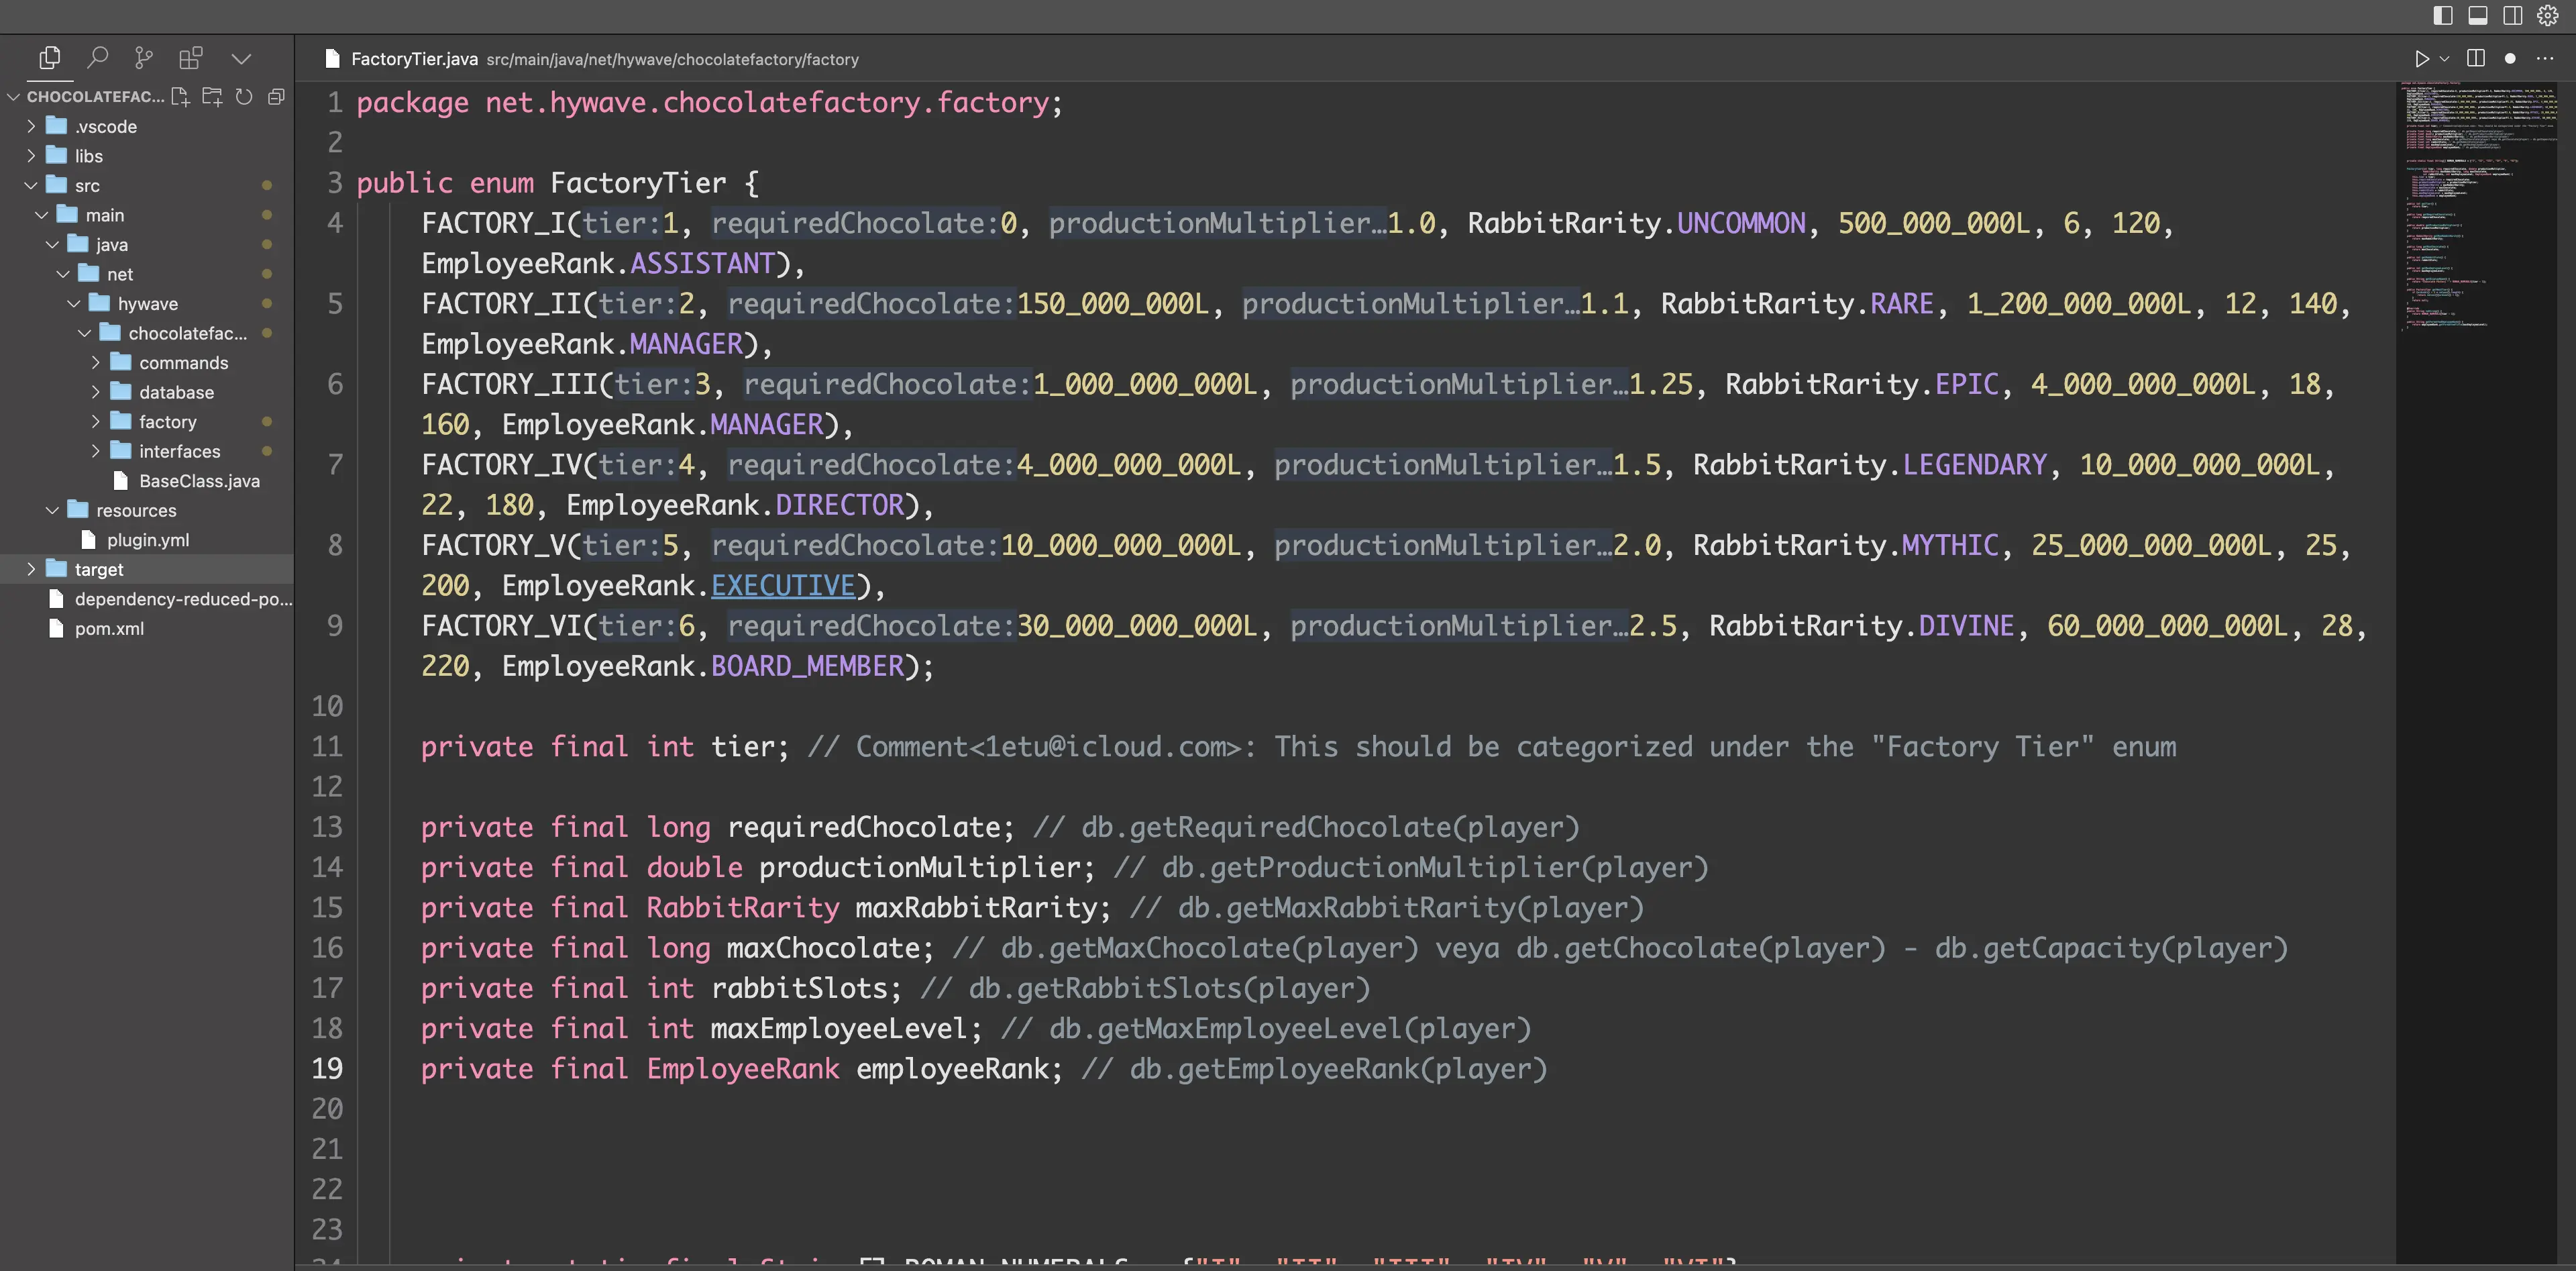Click the FactoryTier enum name
Image resolution: width=2576 pixels, height=1271 pixels.
pos(638,183)
